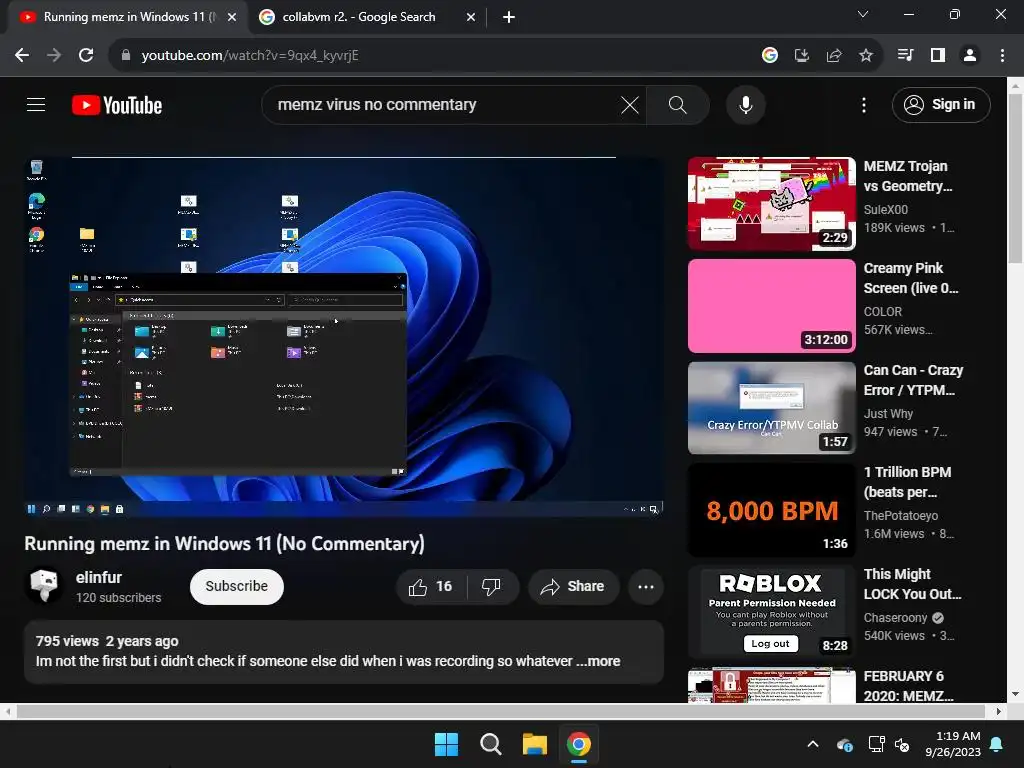
Task: Close the Running memz tab
Action: 232,17
